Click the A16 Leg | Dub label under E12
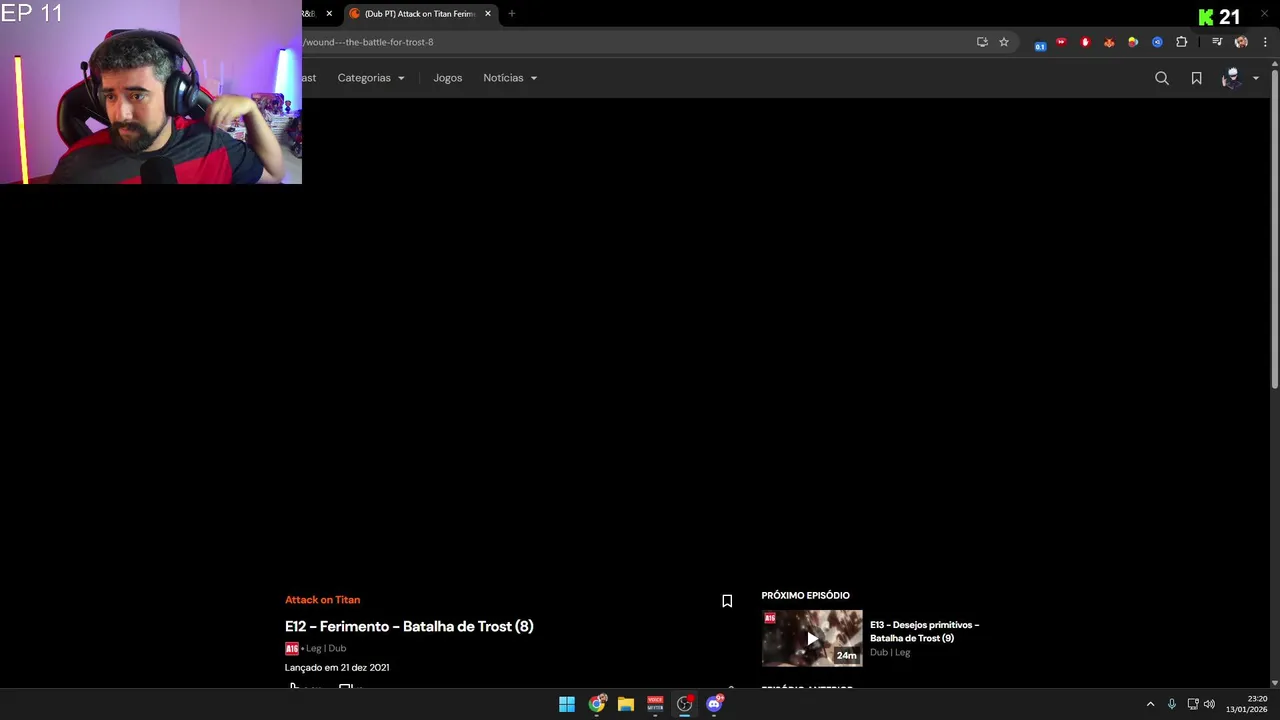Screen dimensions: 1280x720 pos(316,648)
